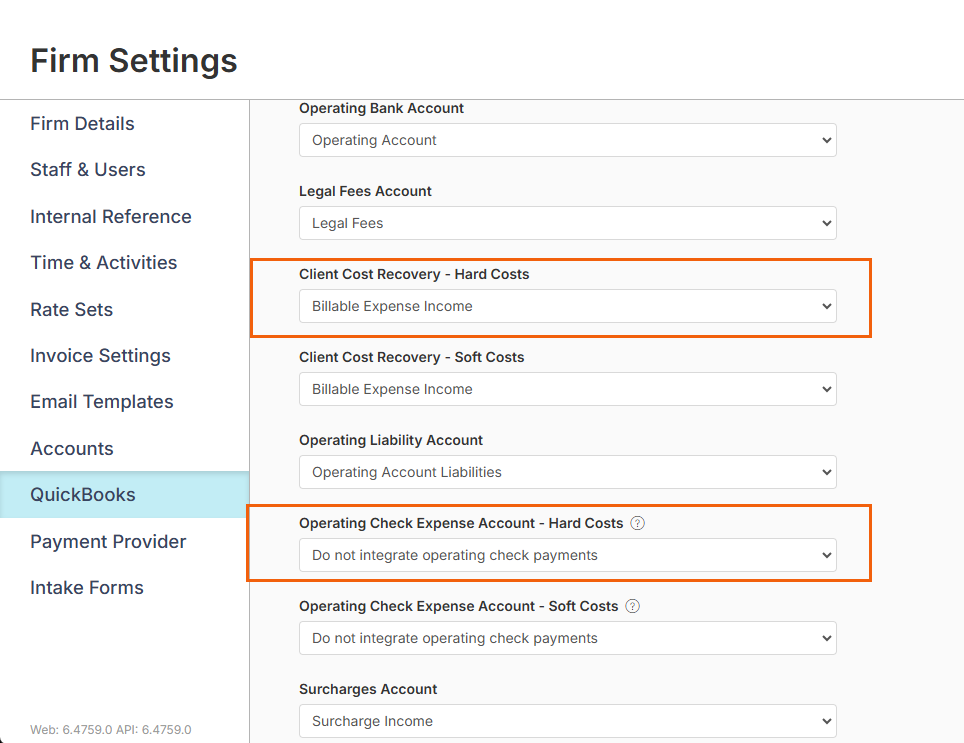Select Payment Provider in sidebar
The width and height of the screenshot is (964, 743).
pyautogui.click(x=108, y=541)
